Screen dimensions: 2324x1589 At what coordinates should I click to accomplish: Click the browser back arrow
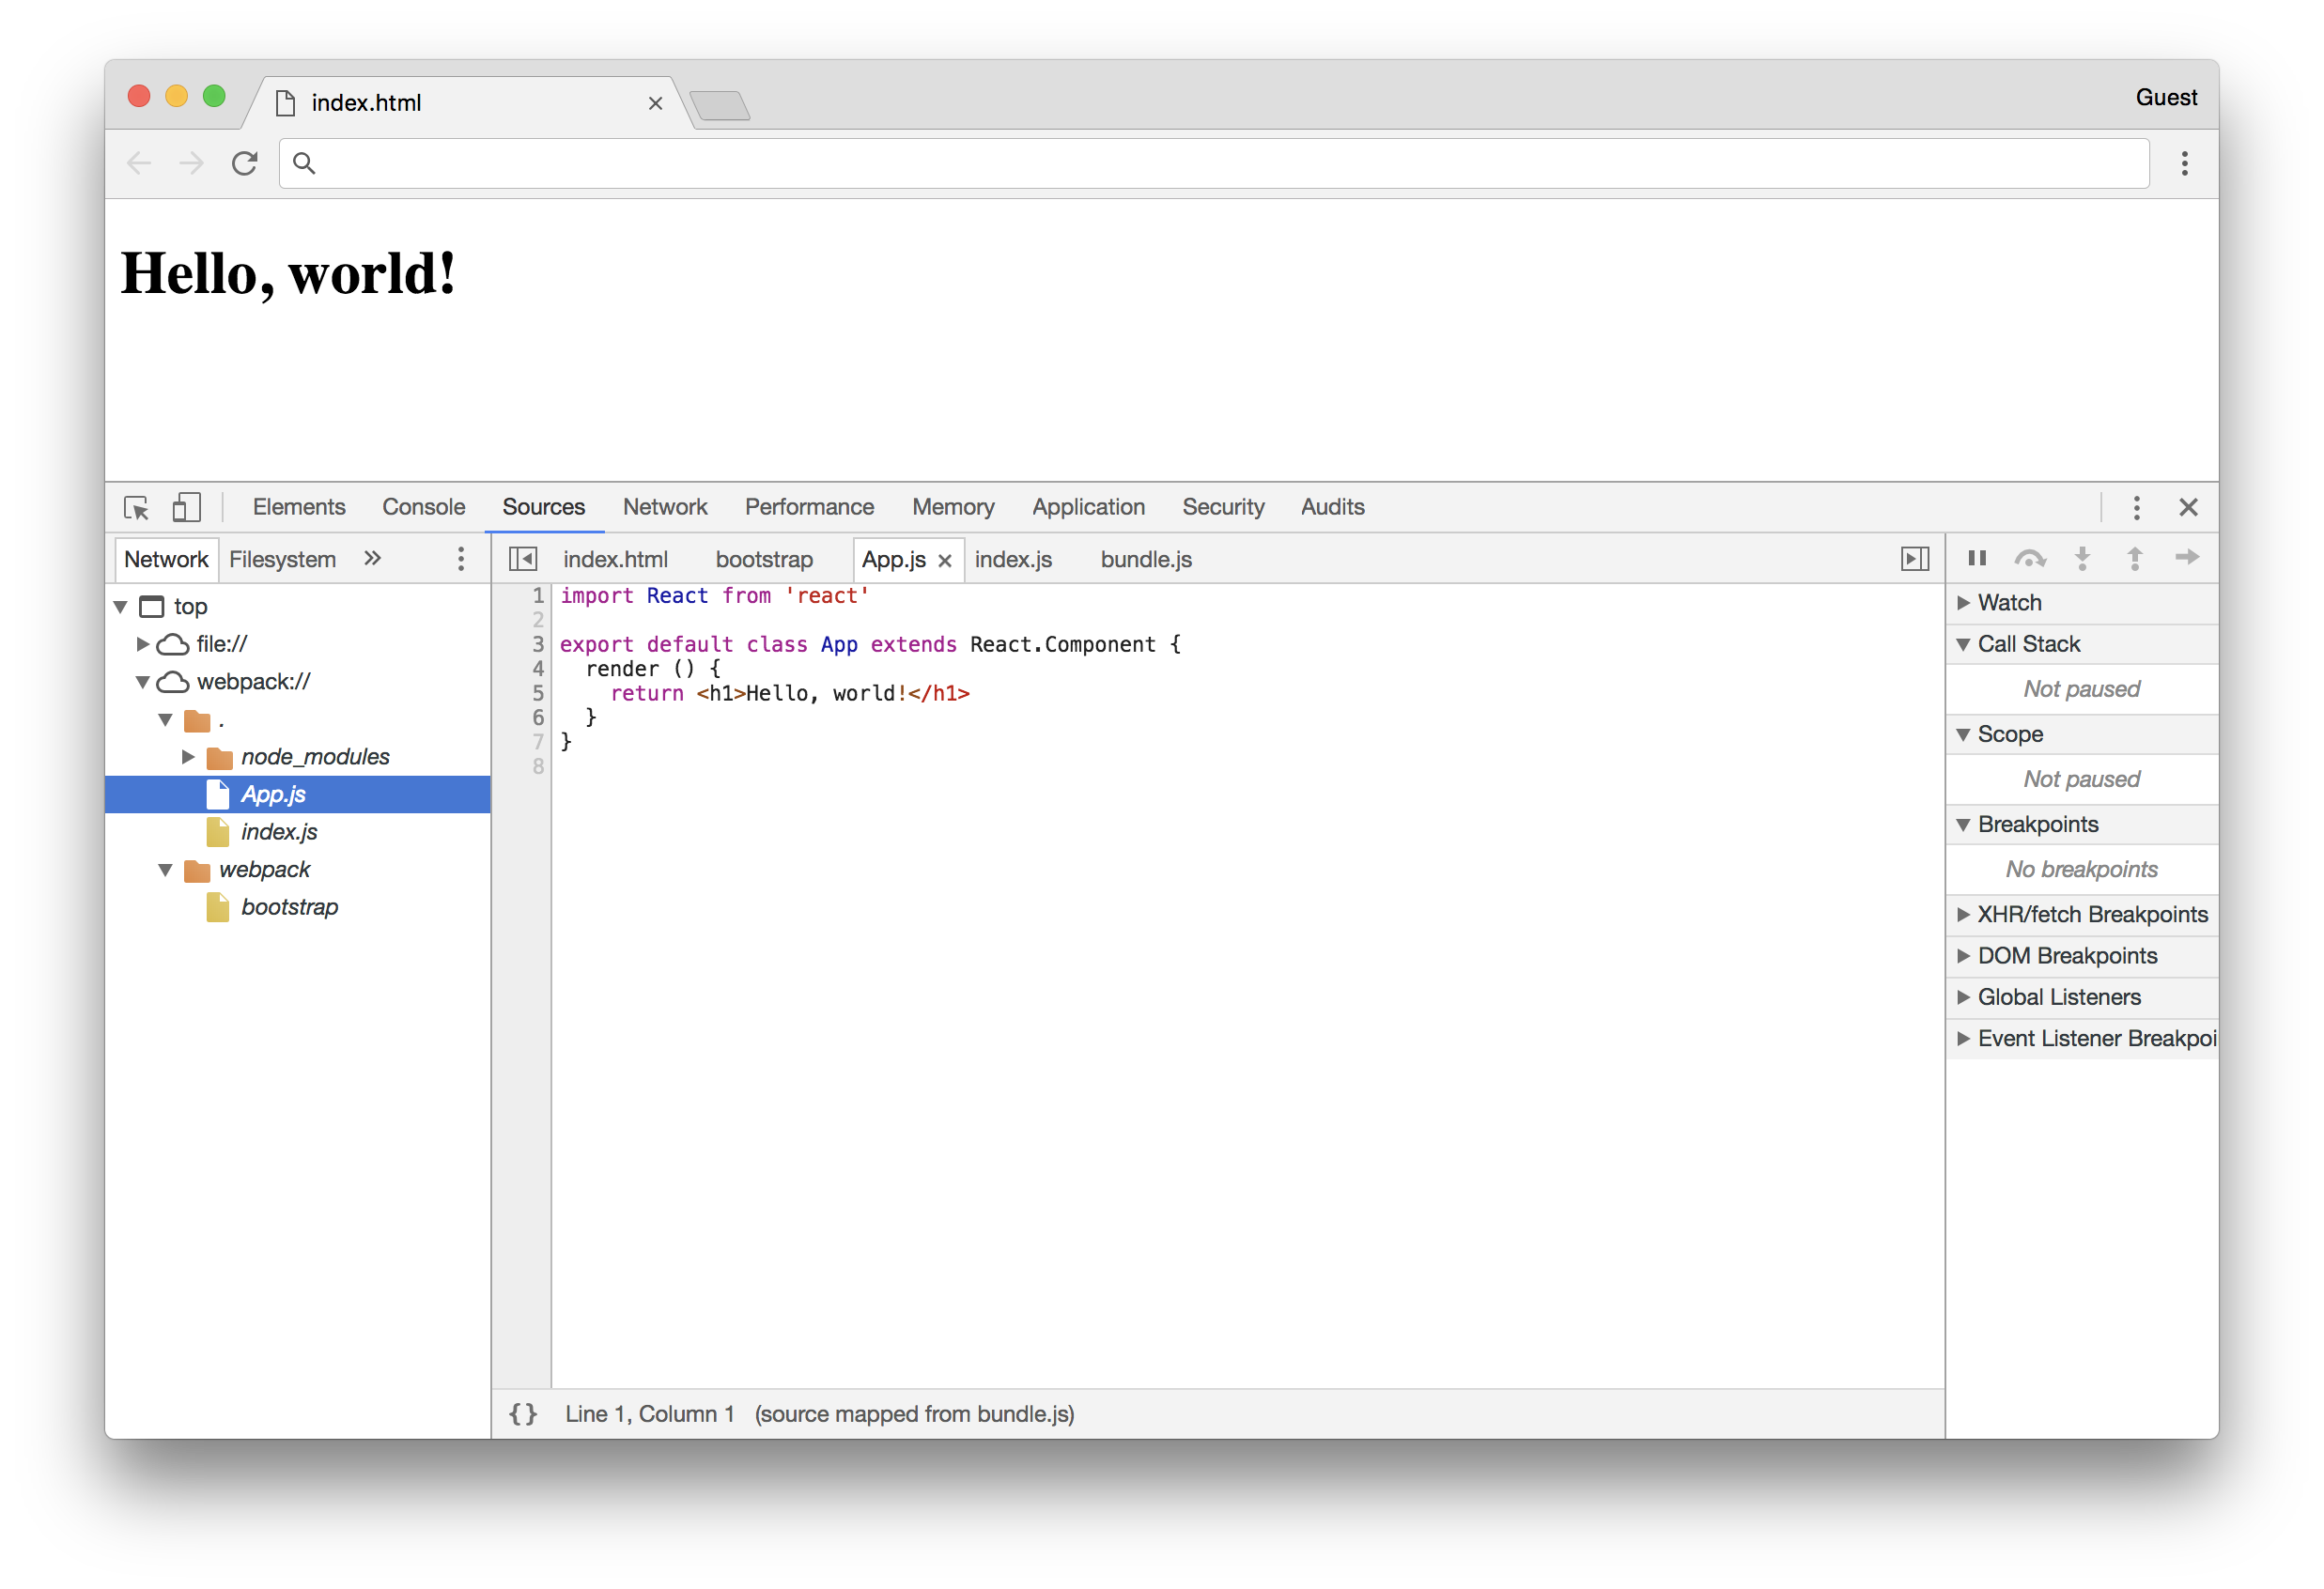coord(139,163)
